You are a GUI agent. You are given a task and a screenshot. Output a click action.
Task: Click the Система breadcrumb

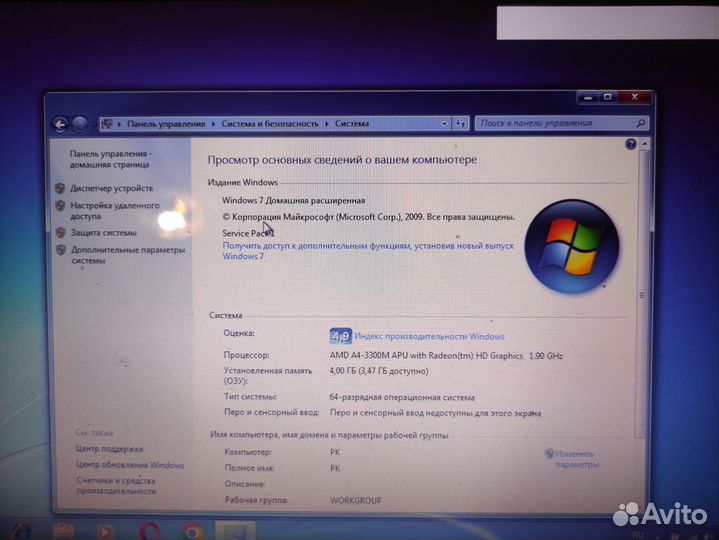(352, 123)
